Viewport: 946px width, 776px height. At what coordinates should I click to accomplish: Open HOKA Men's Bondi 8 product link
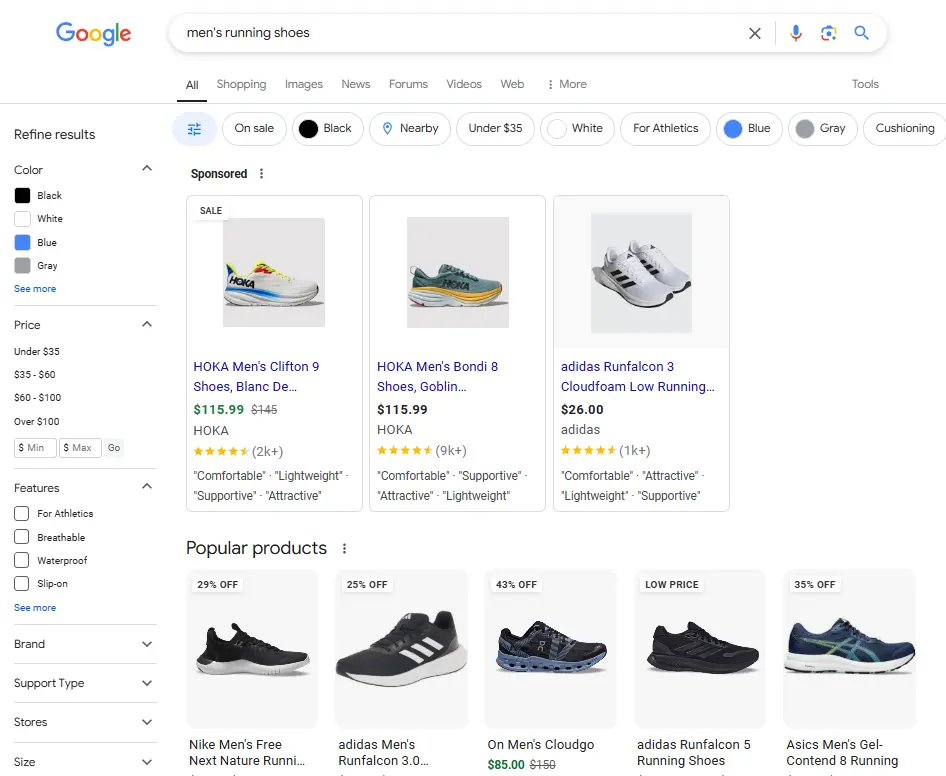pos(437,377)
